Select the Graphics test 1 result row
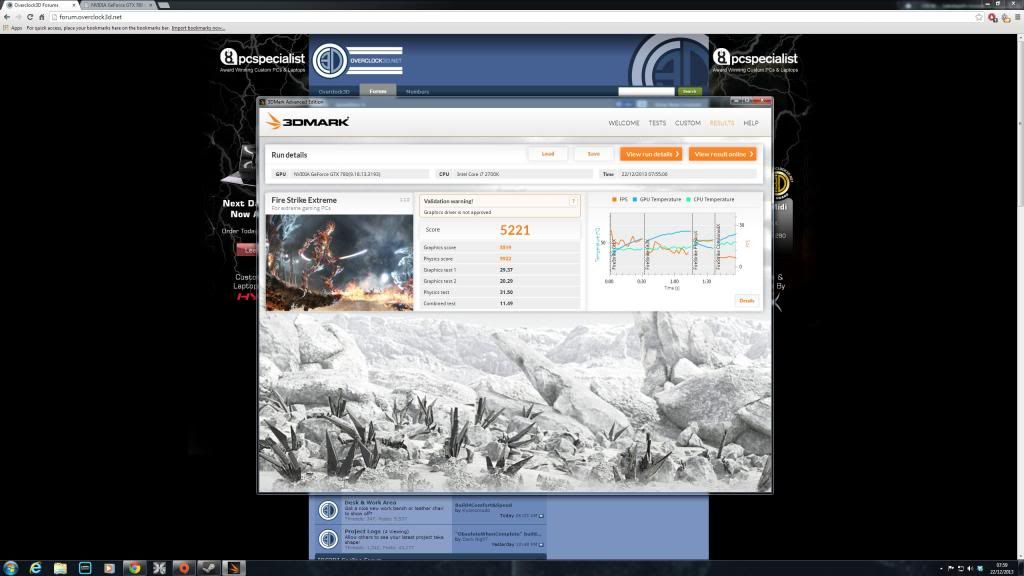The width and height of the screenshot is (1024, 576). [500, 270]
